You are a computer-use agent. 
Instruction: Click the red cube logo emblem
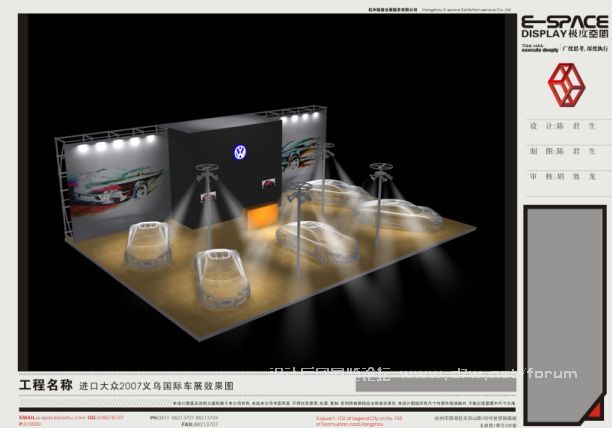pyautogui.click(x=566, y=85)
